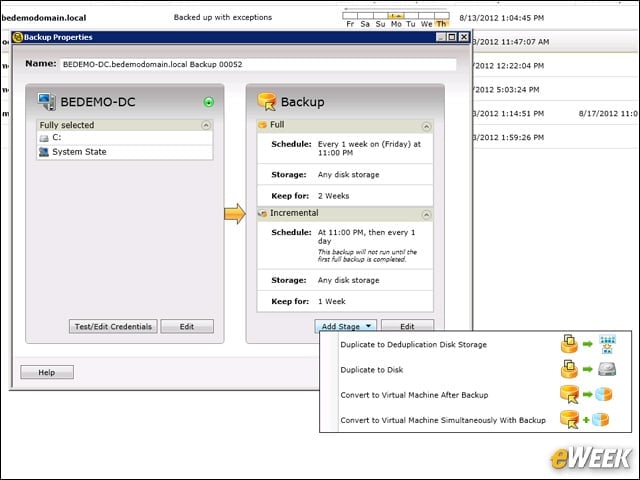Click the Full backup stage icon
The width and height of the screenshot is (640, 480).
point(262,124)
